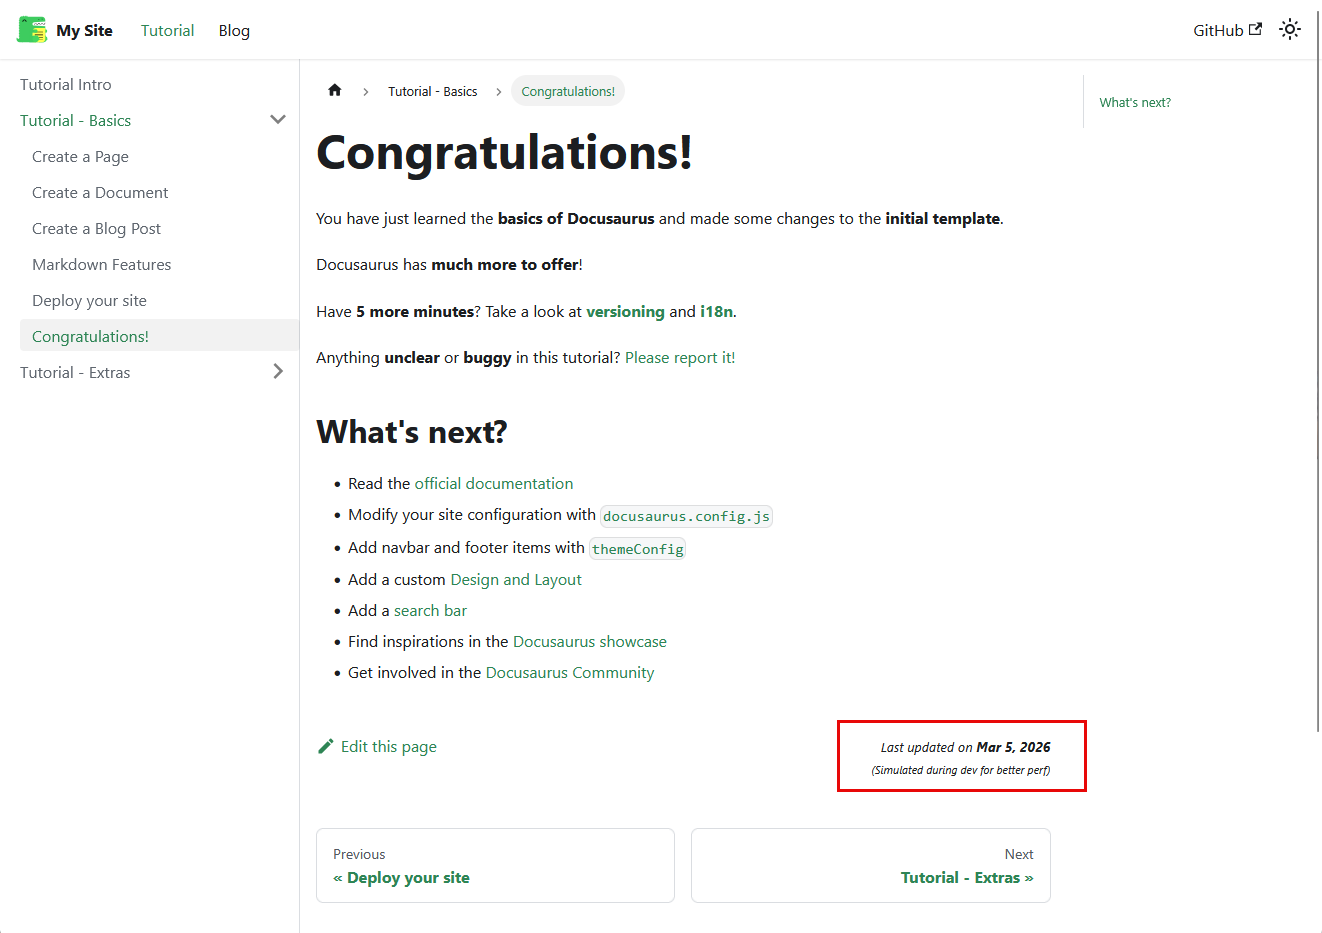Image resolution: width=1322 pixels, height=933 pixels.
Task: Open the official documentation link
Action: click(494, 484)
